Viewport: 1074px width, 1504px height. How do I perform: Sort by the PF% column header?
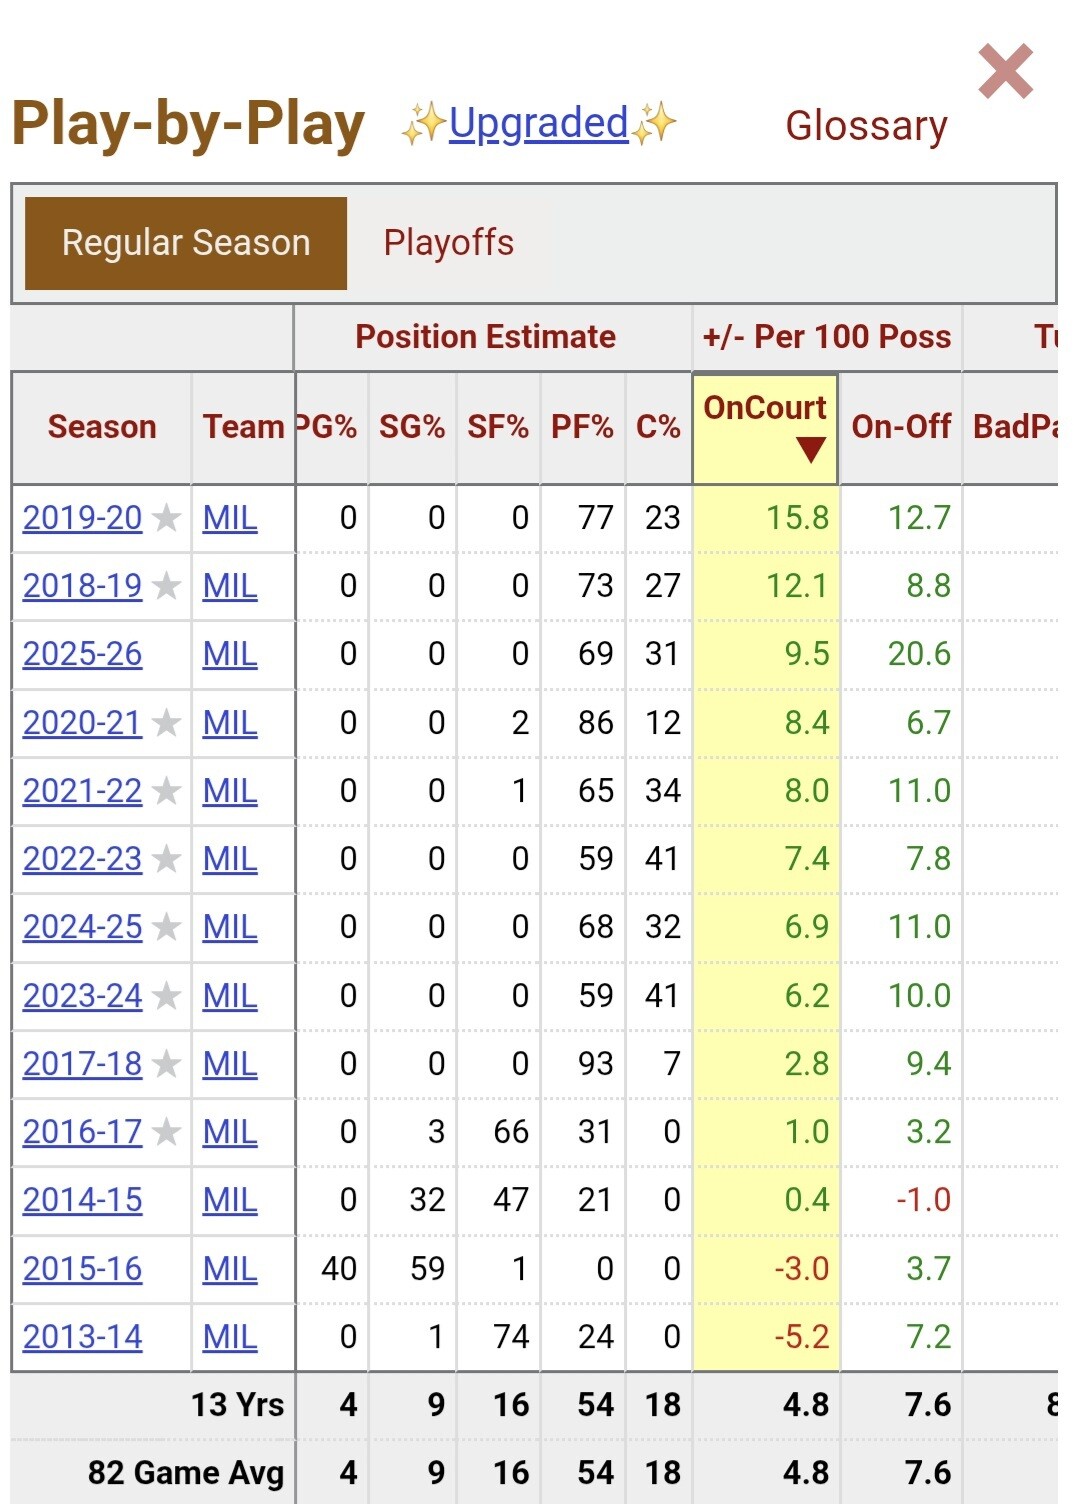(582, 427)
